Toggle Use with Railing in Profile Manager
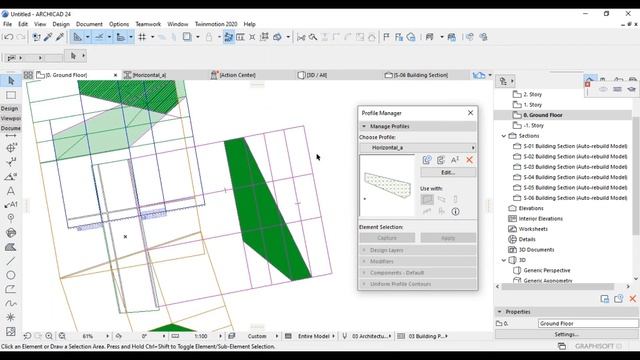 [427, 211]
